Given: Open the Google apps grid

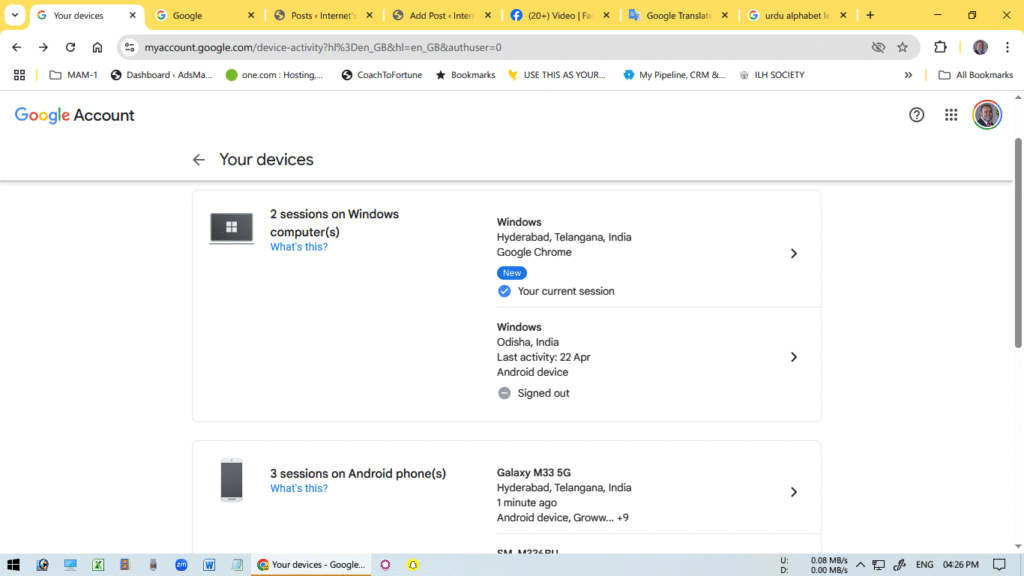Looking at the screenshot, I should pos(951,115).
